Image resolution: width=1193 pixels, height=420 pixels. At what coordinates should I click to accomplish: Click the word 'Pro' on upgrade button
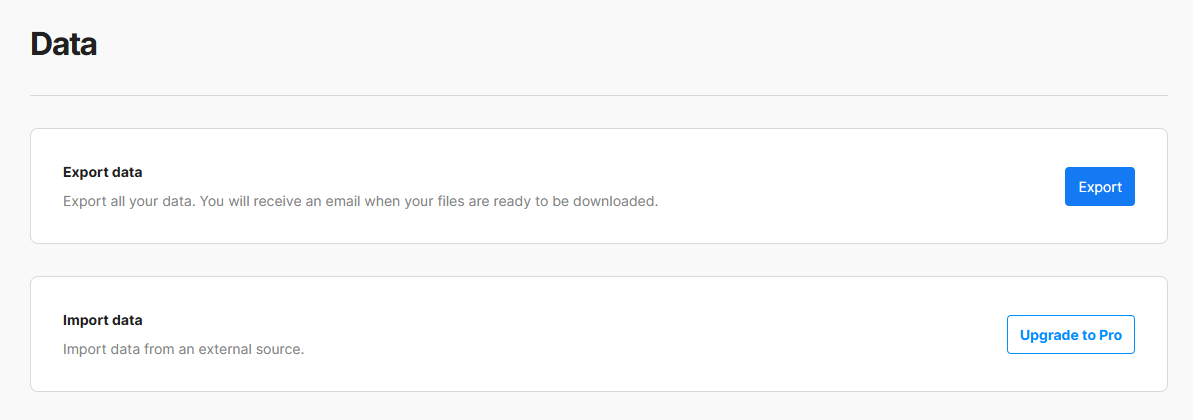pos(1110,335)
